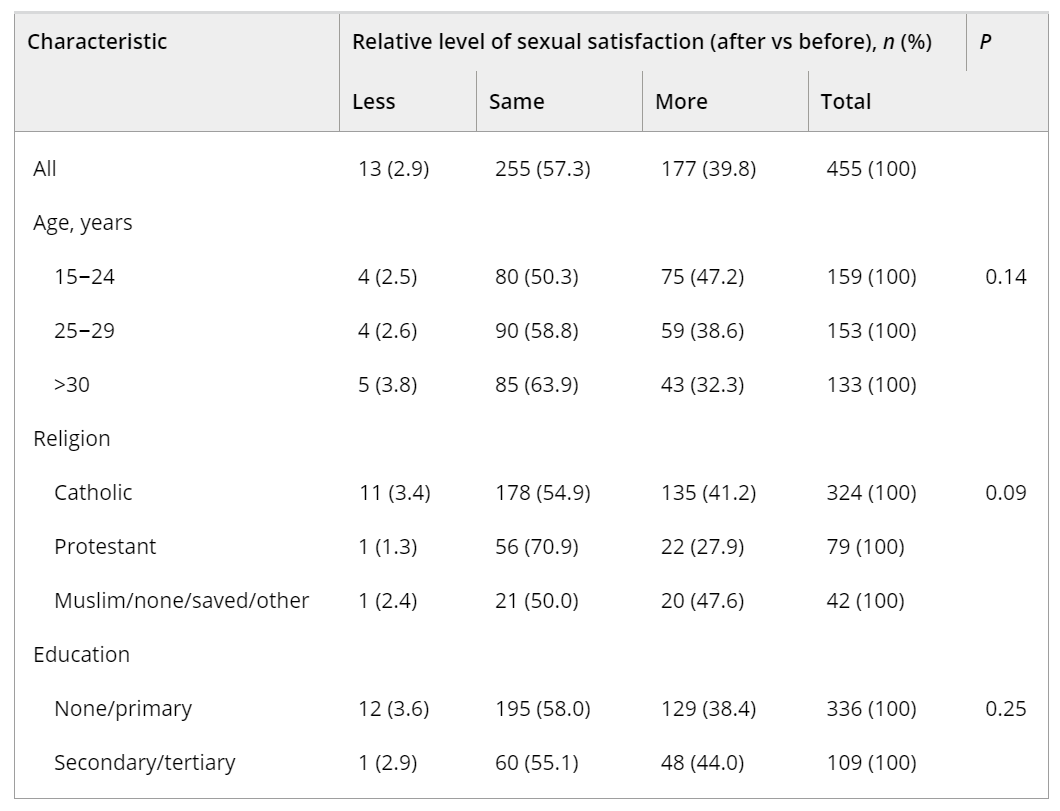Click the 0.14 P value cell

pyautogui.click(x=1006, y=277)
